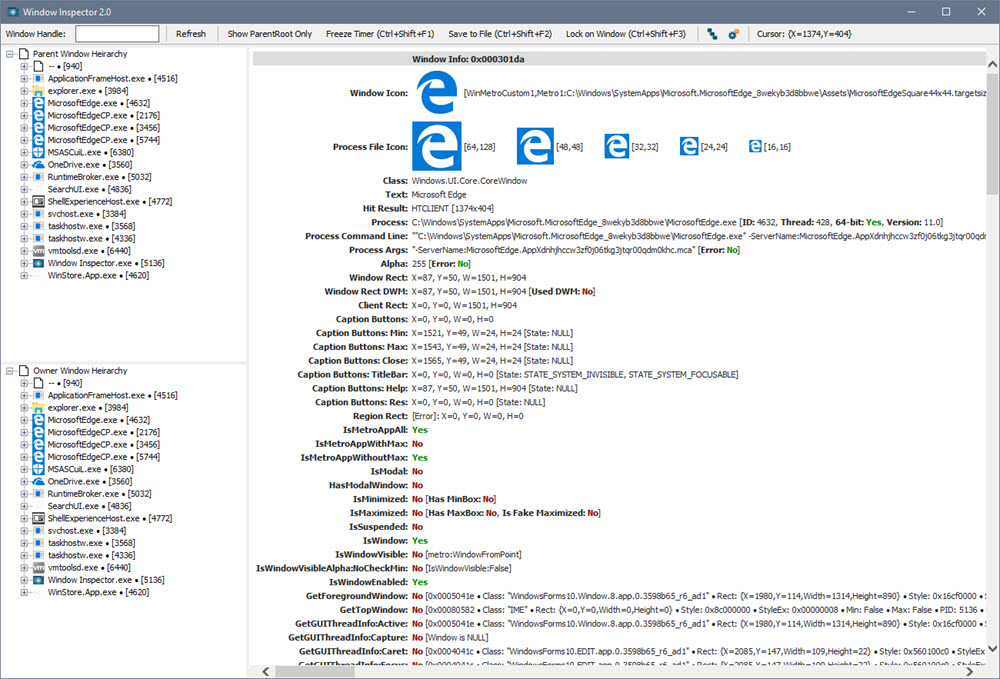Click vmtoolsd.exe icon in Owner hierarchy
Image resolution: width=1000 pixels, height=679 pixels.
[38, 567]
